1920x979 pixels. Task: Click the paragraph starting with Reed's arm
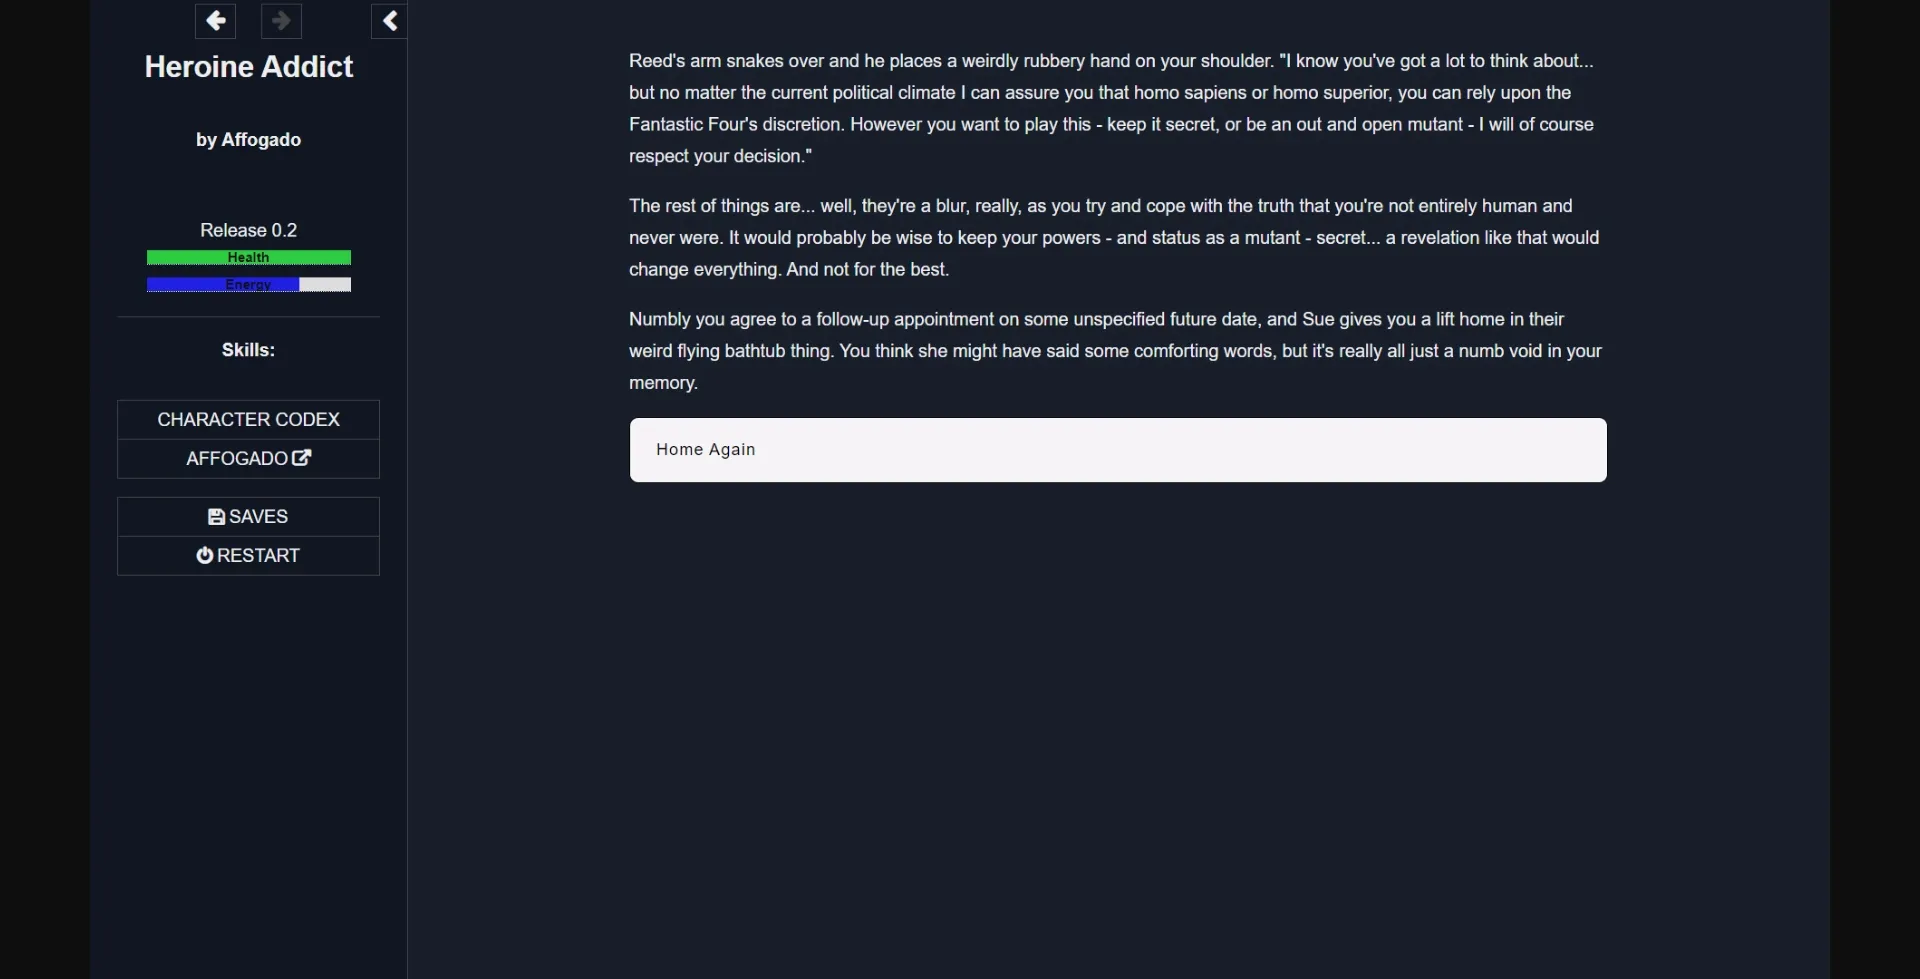pos(1115,108)
